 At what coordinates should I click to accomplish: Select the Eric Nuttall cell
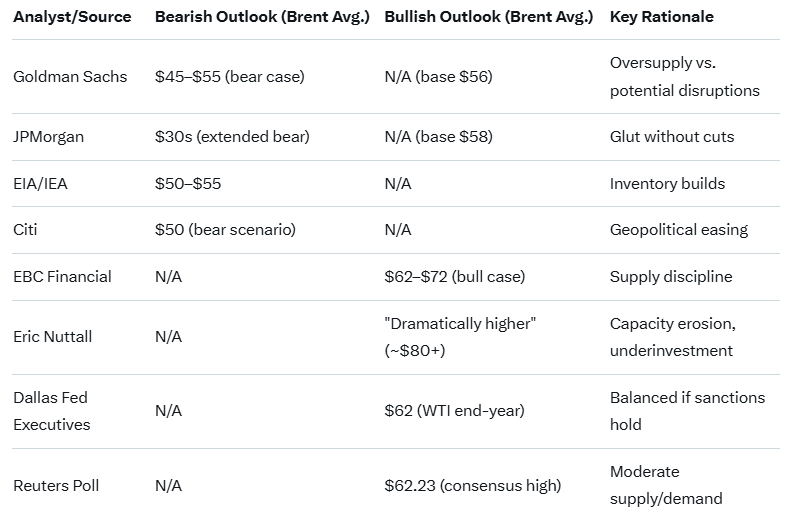click(52, 337)
